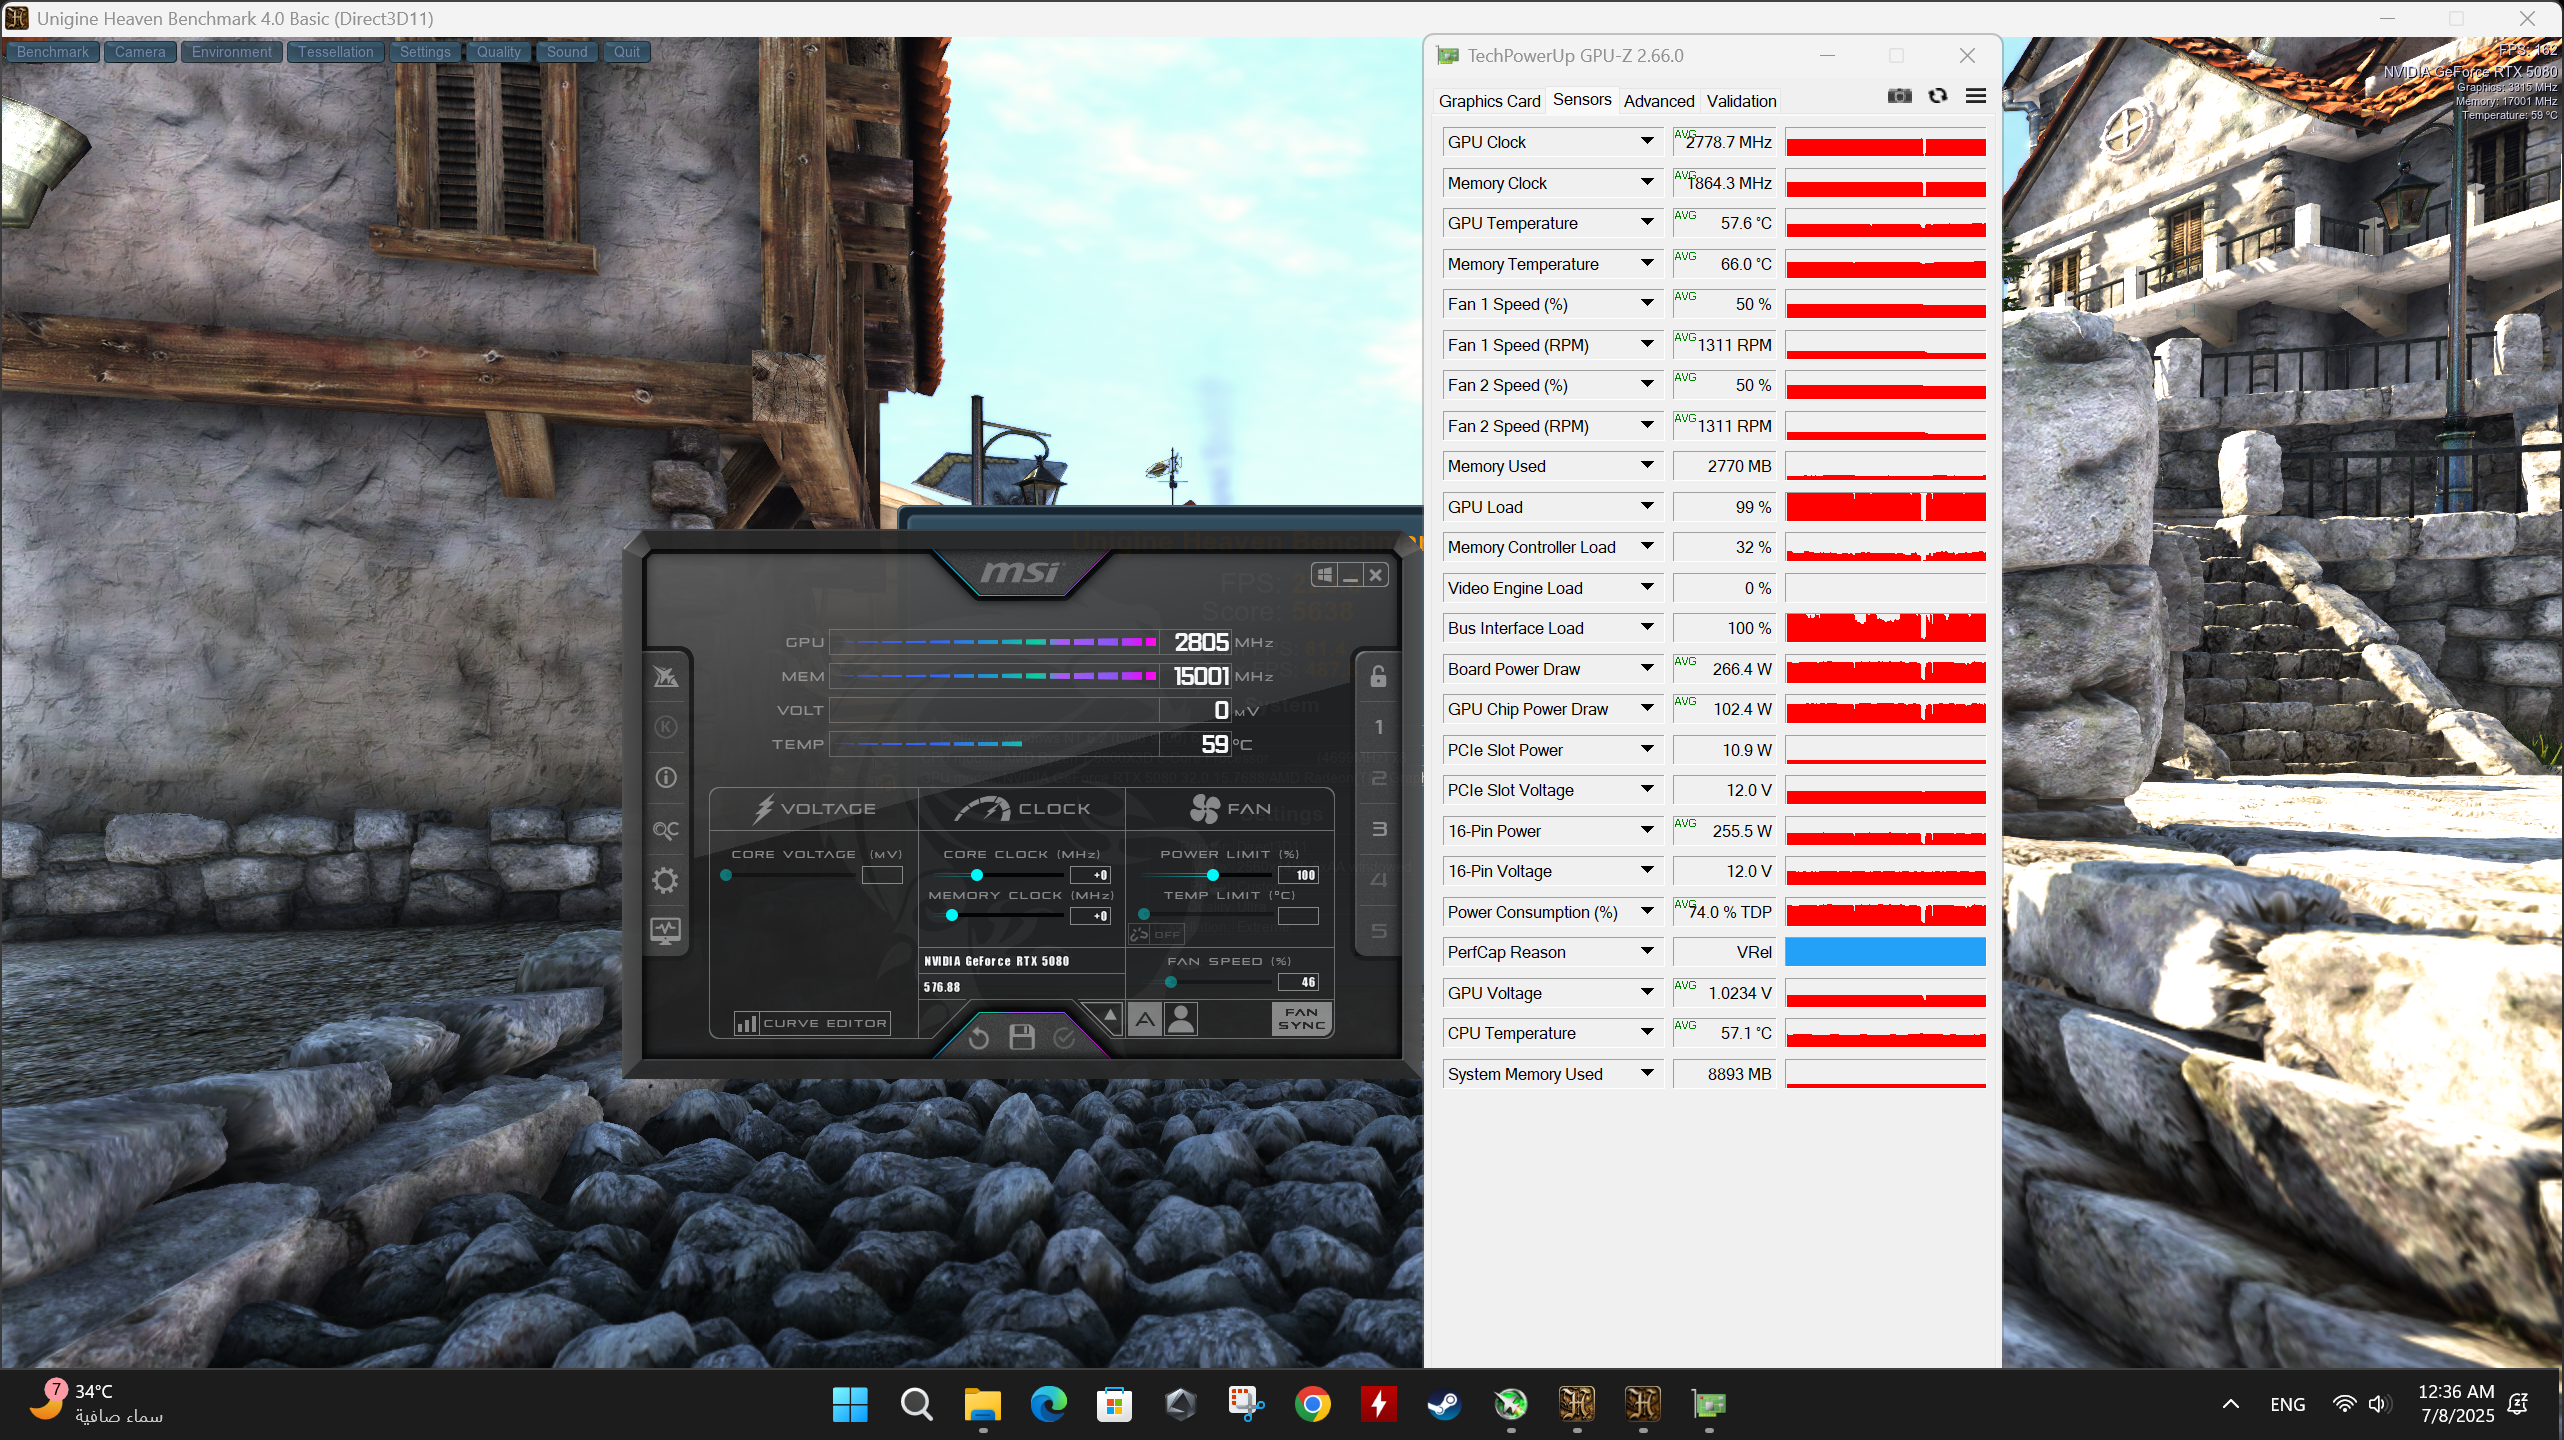
Task: Open Windows taskbar search
Action: (916, 1404)
